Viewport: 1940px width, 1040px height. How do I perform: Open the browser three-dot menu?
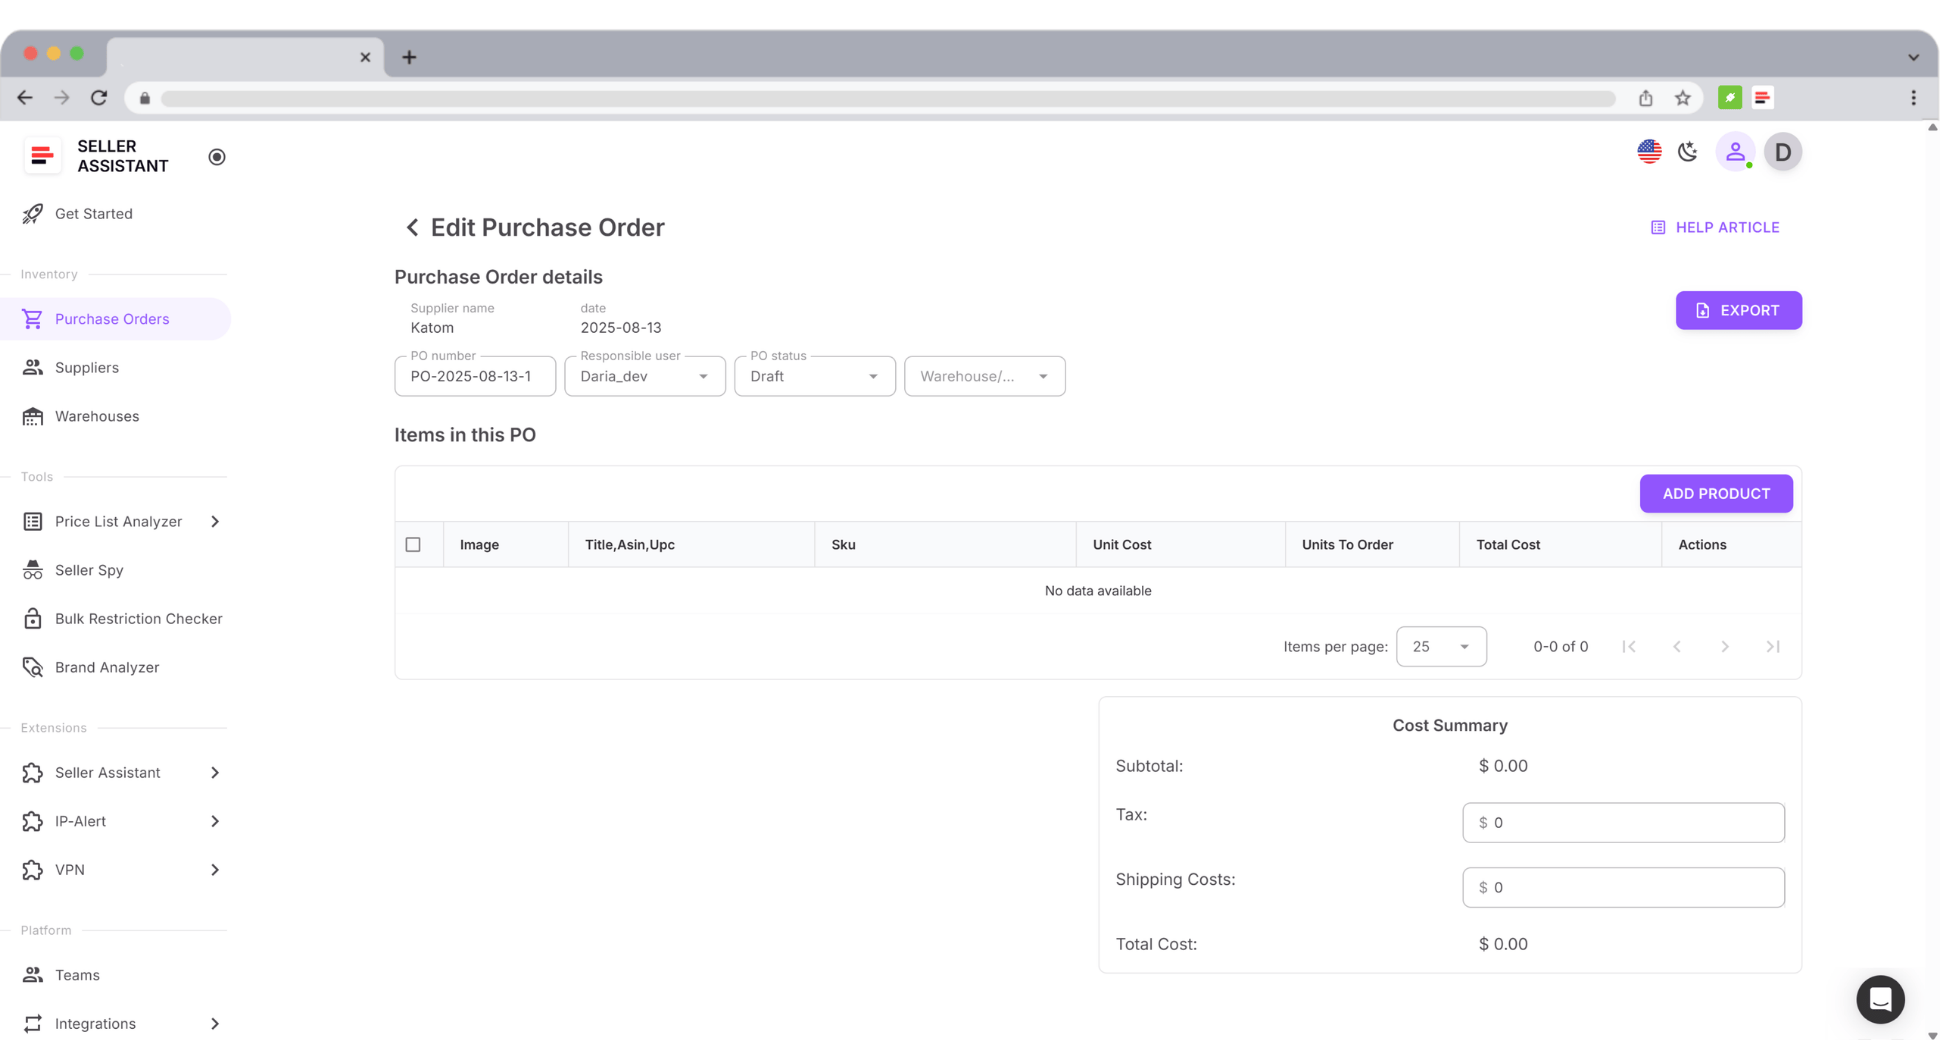point(1913,98)
